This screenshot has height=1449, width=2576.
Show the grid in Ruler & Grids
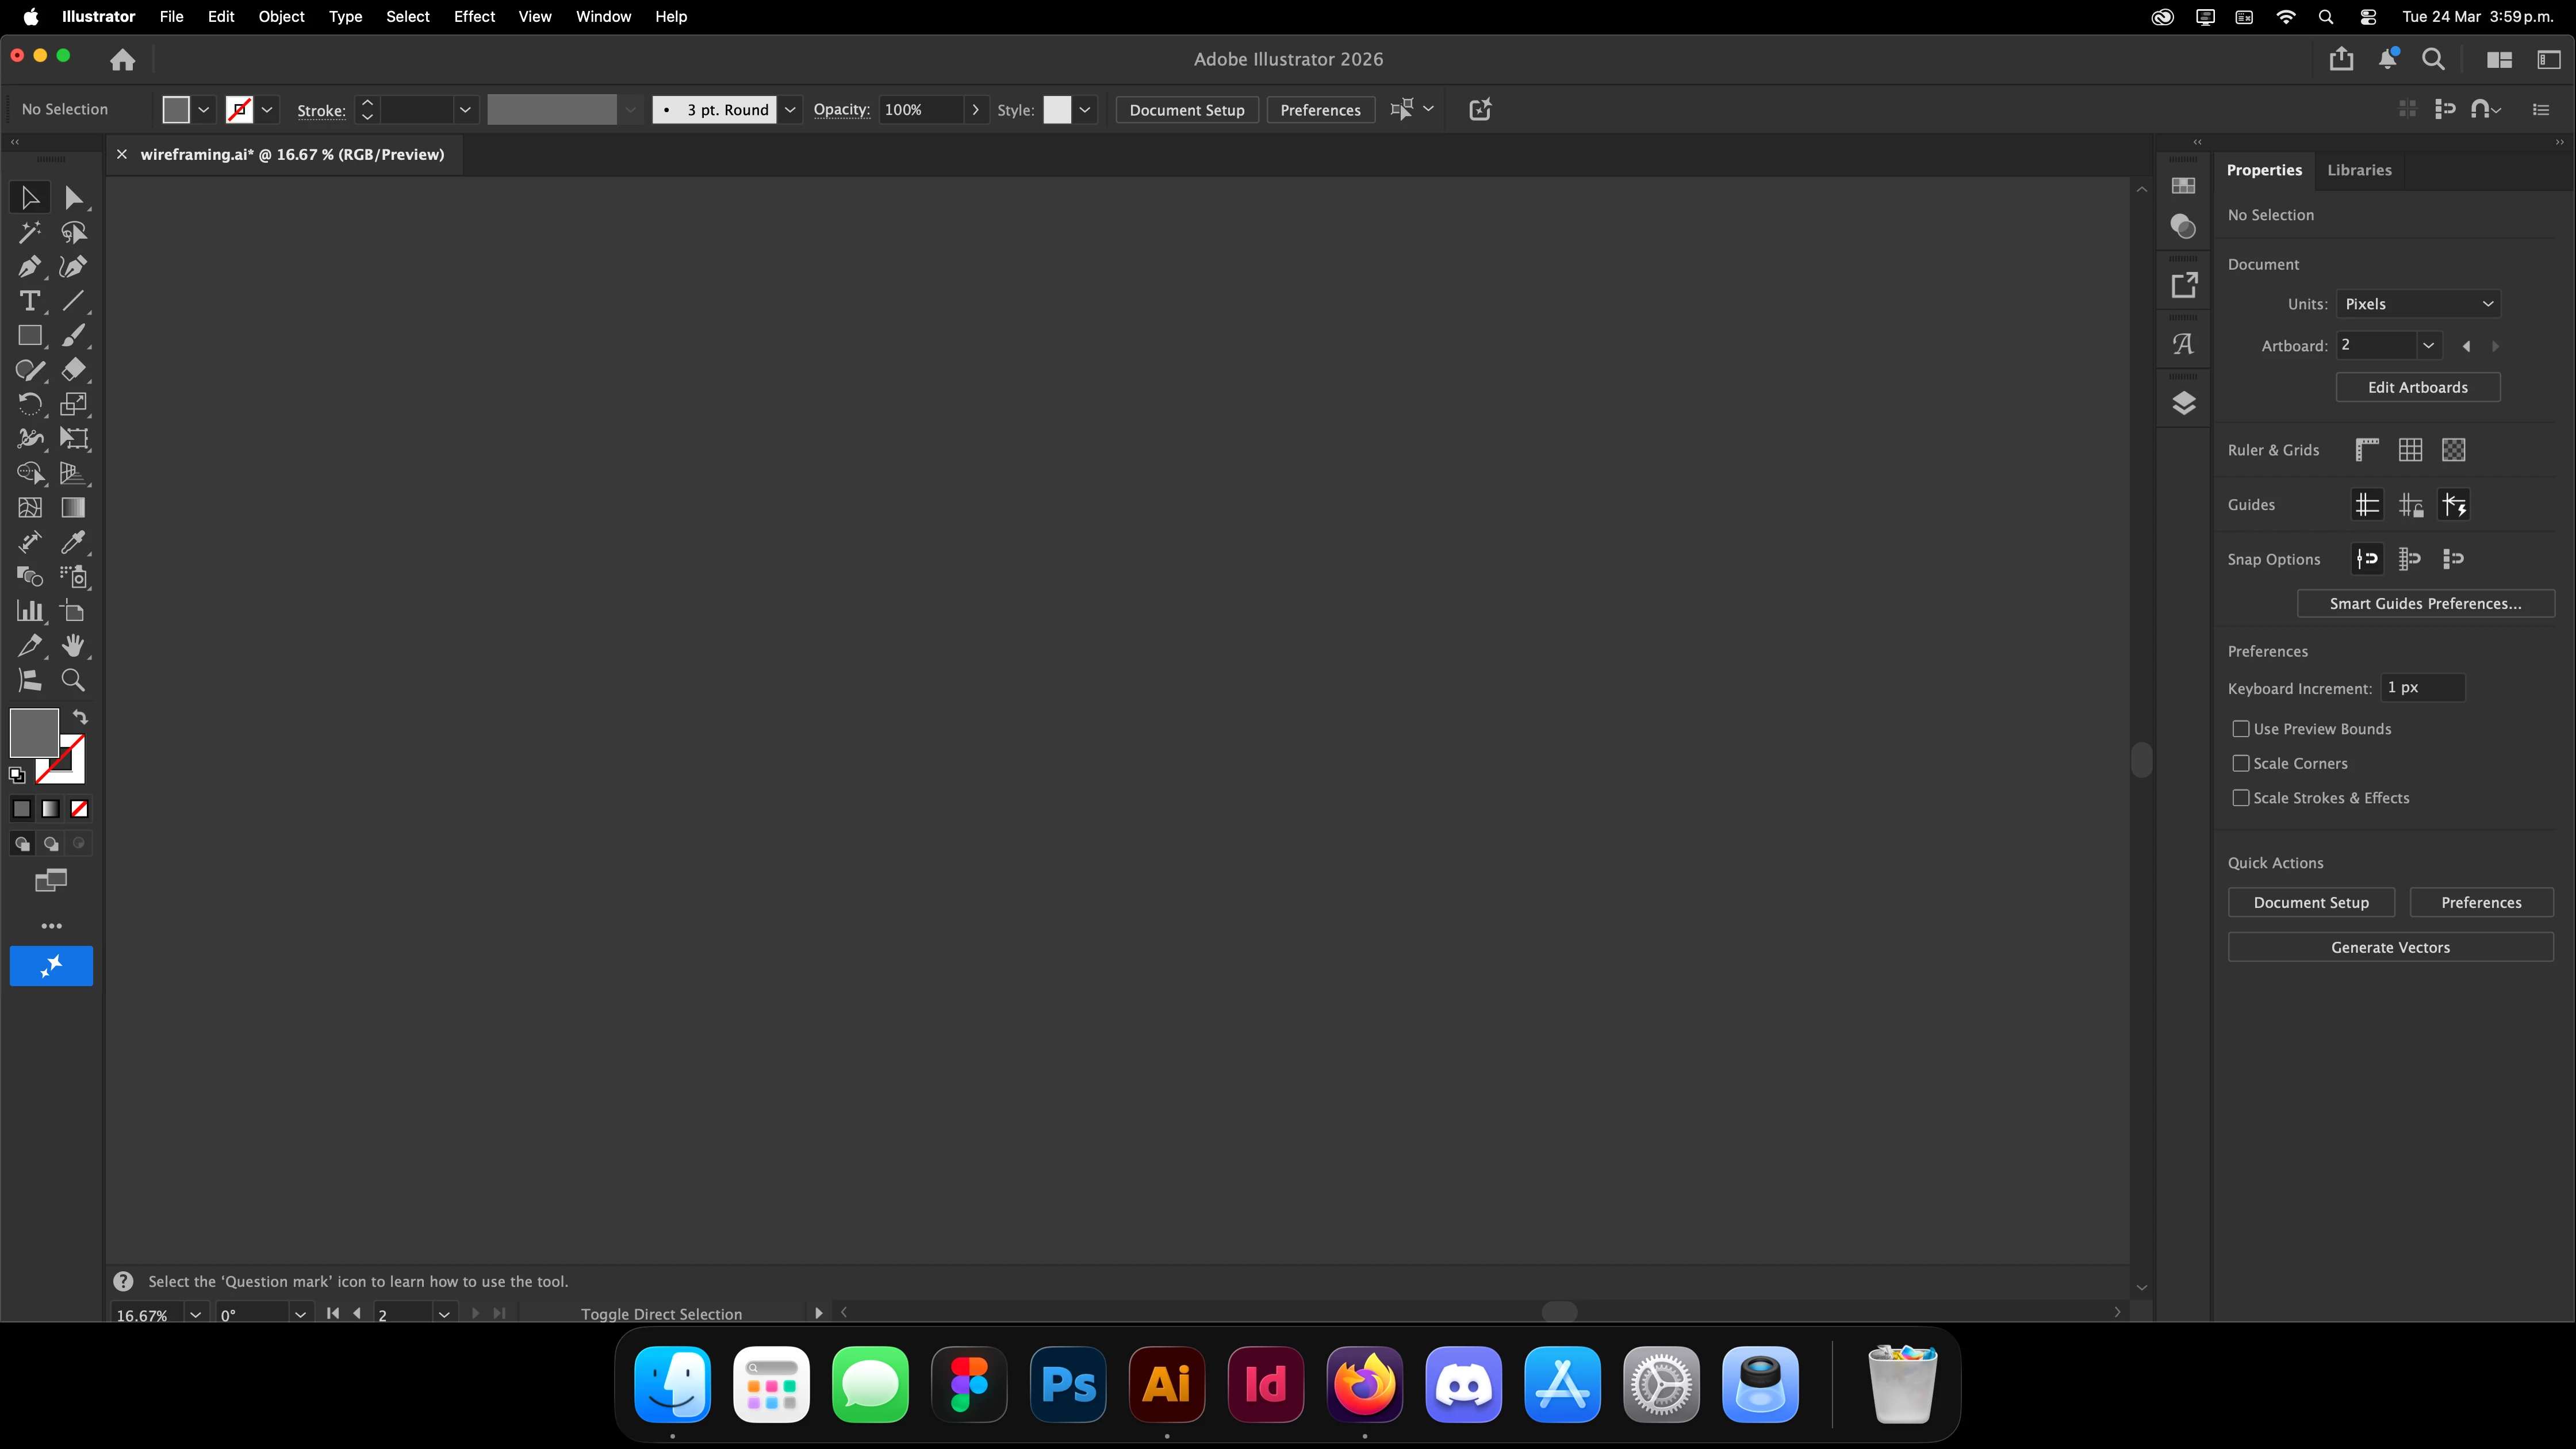pyautogui.click(x=2410, y=450)
